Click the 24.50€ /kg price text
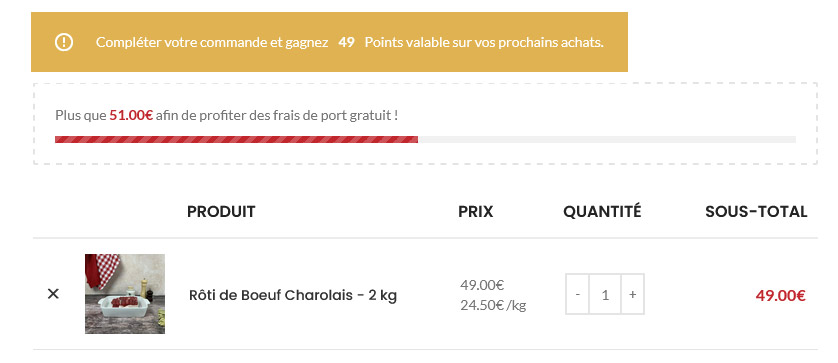 [493, 305]
